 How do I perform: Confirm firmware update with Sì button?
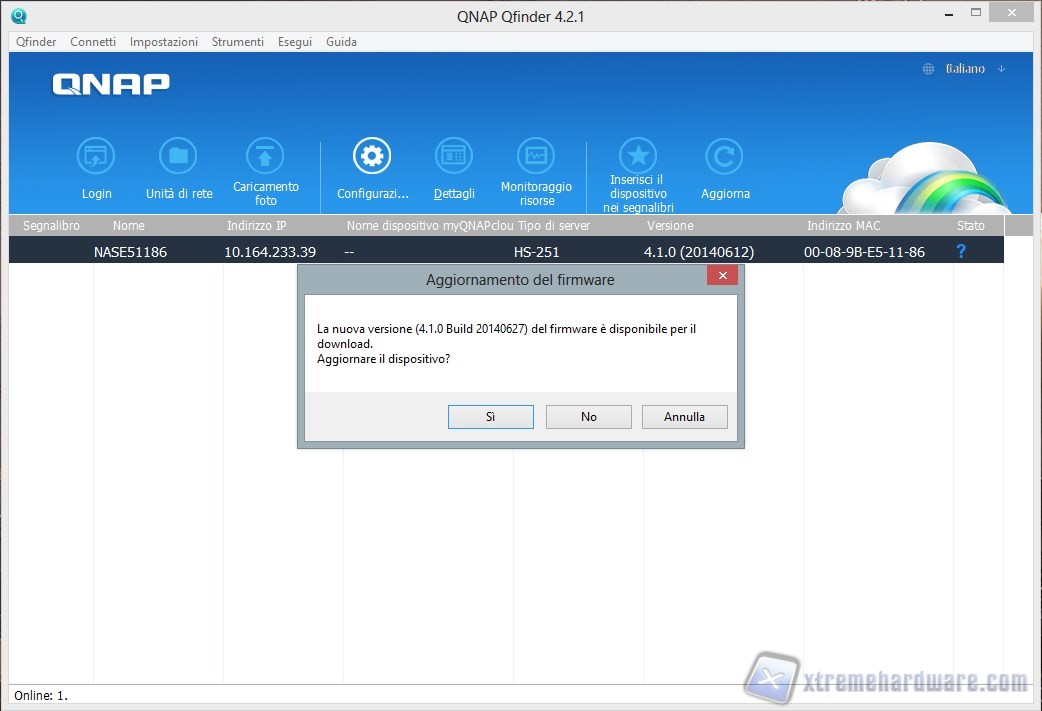[490, 417]
